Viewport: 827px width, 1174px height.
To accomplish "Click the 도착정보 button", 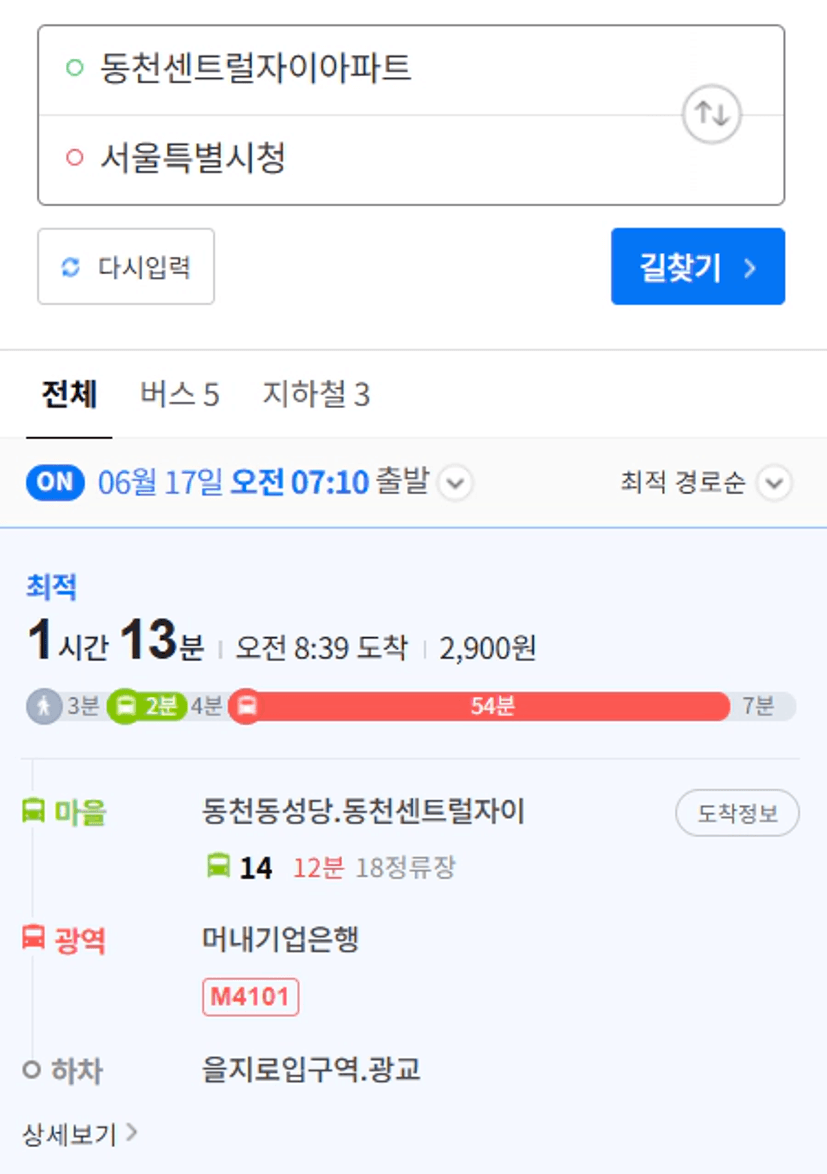I will tap(737, 812).
